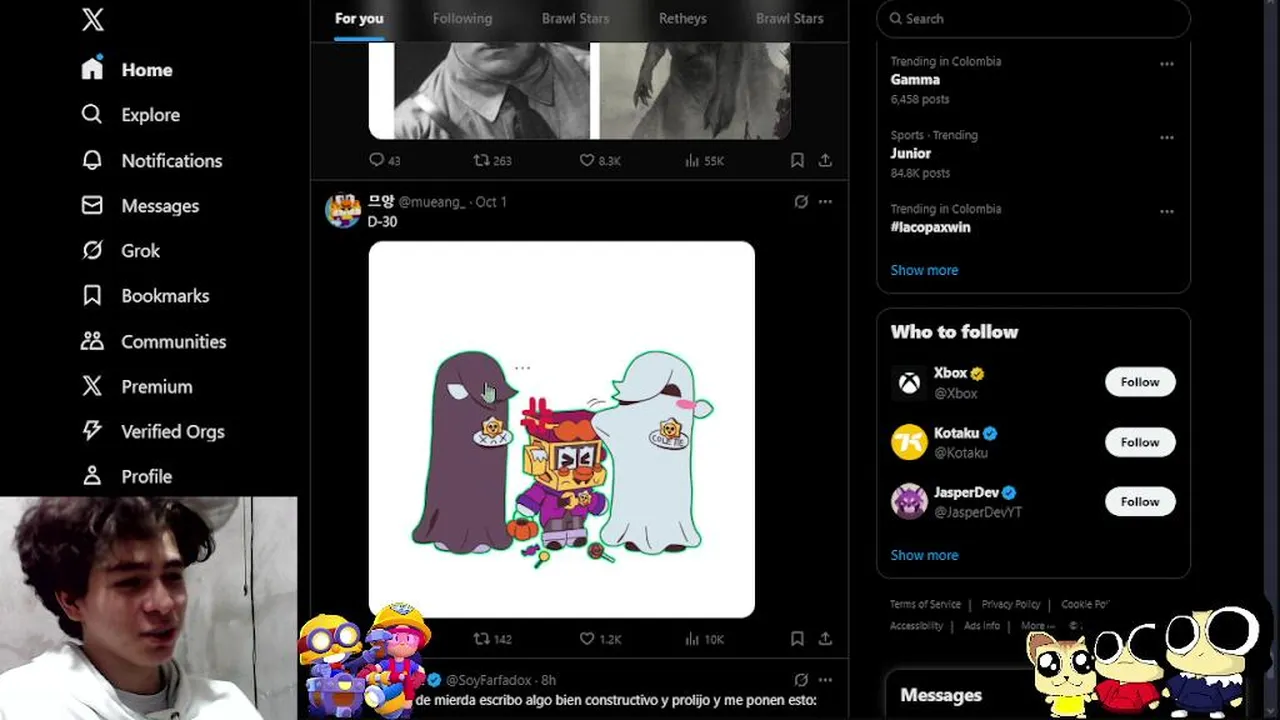Open more options for #lacopaxwin trend
This screenshot has width=1280, height=720.
pos(1166,211)
